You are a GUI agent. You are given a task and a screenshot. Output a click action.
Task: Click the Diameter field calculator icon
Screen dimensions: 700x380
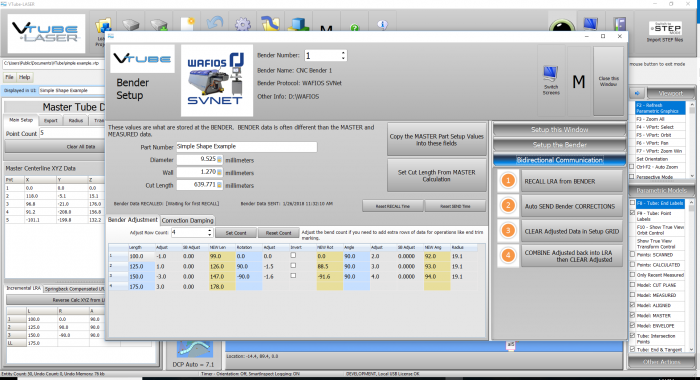tap(219, 159)
